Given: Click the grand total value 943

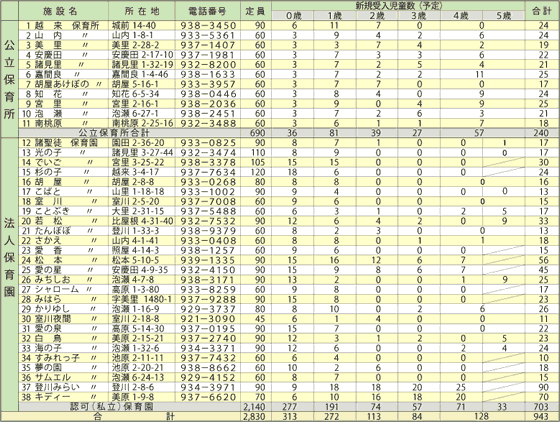Looking at the screenshot, I should pyautogui.click(x=541, y=416).
